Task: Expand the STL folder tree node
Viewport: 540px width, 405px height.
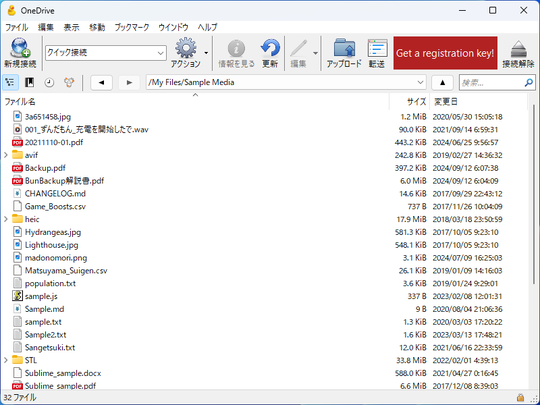Action: point(6,360)
